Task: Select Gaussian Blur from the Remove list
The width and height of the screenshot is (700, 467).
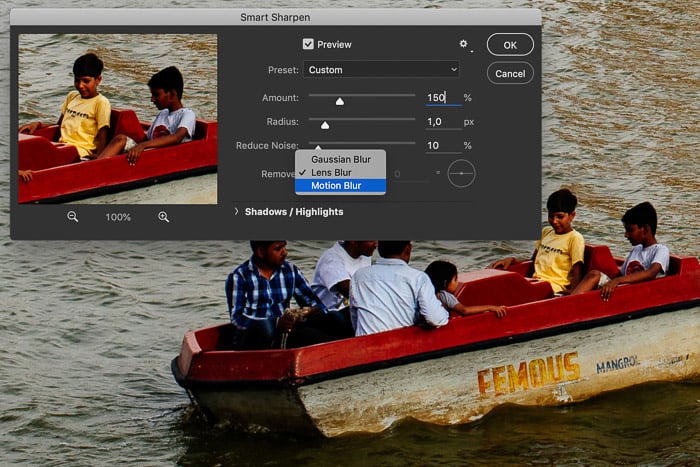Action: [x=340, y=159]
